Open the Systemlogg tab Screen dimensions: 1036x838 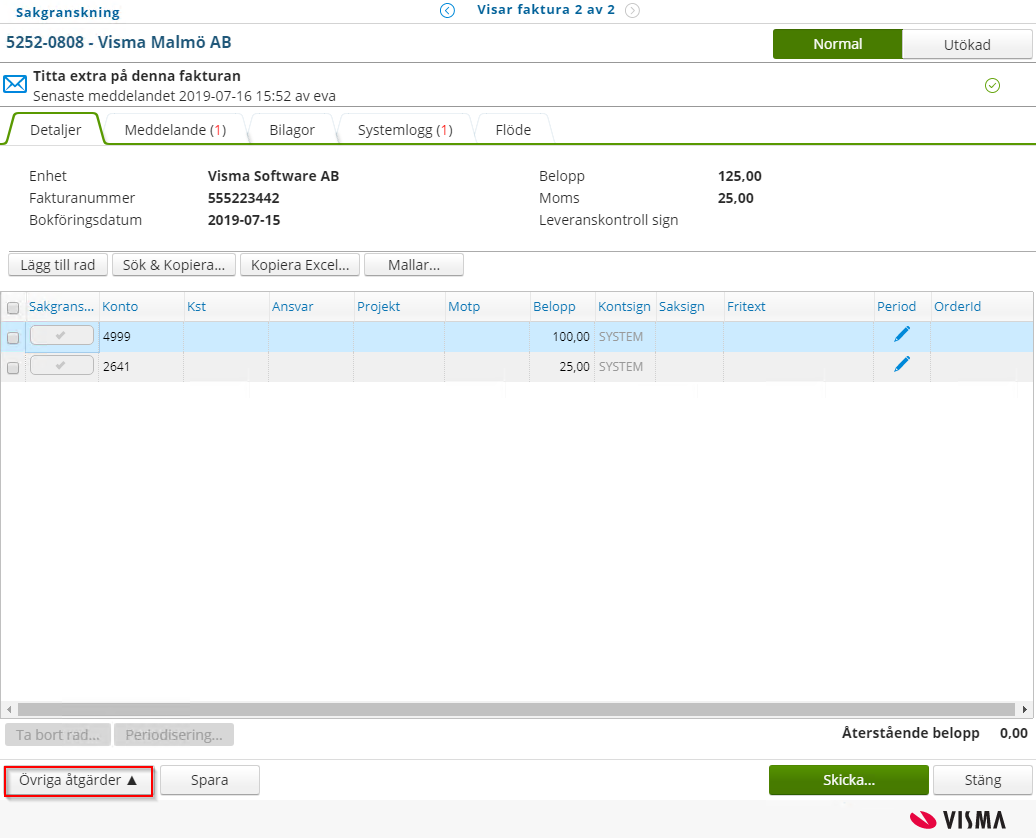point(403,127)
